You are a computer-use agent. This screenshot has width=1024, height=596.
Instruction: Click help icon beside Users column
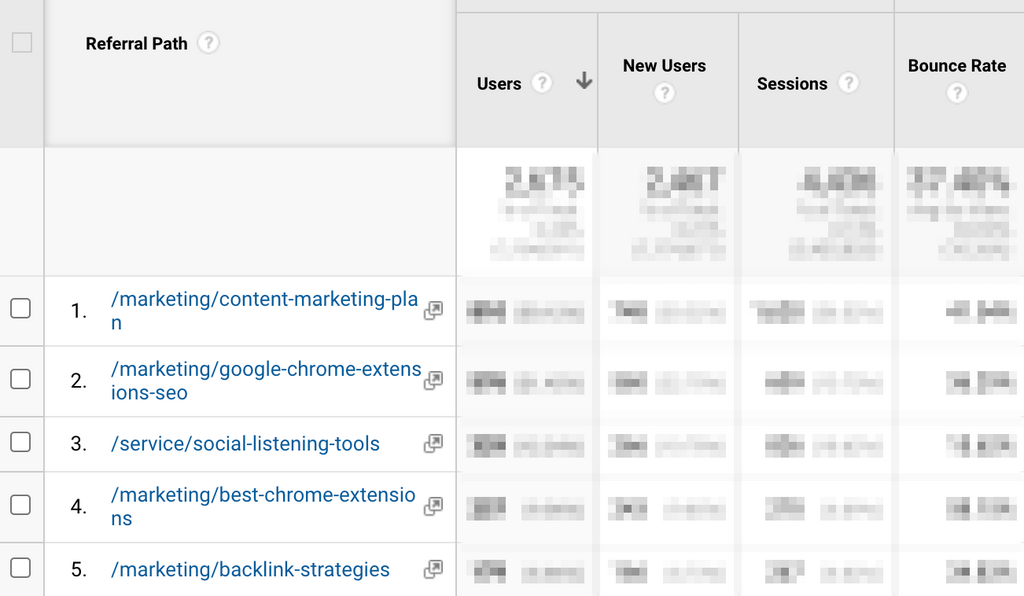pyautogui.click(x=541, y=83)
